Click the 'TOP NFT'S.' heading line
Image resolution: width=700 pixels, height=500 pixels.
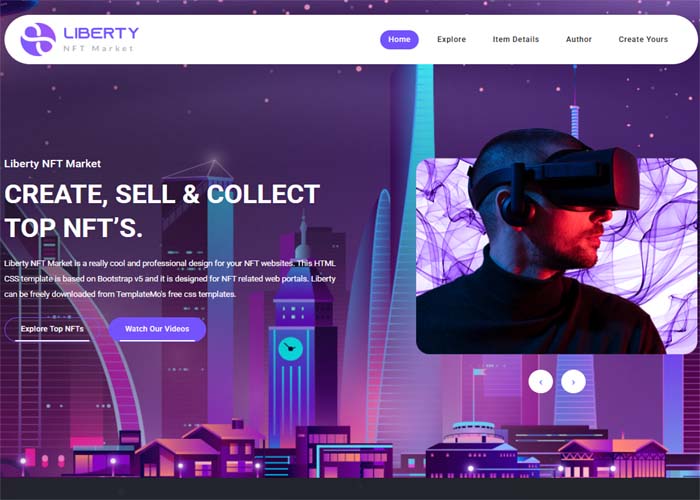click(x=74, y=227)
